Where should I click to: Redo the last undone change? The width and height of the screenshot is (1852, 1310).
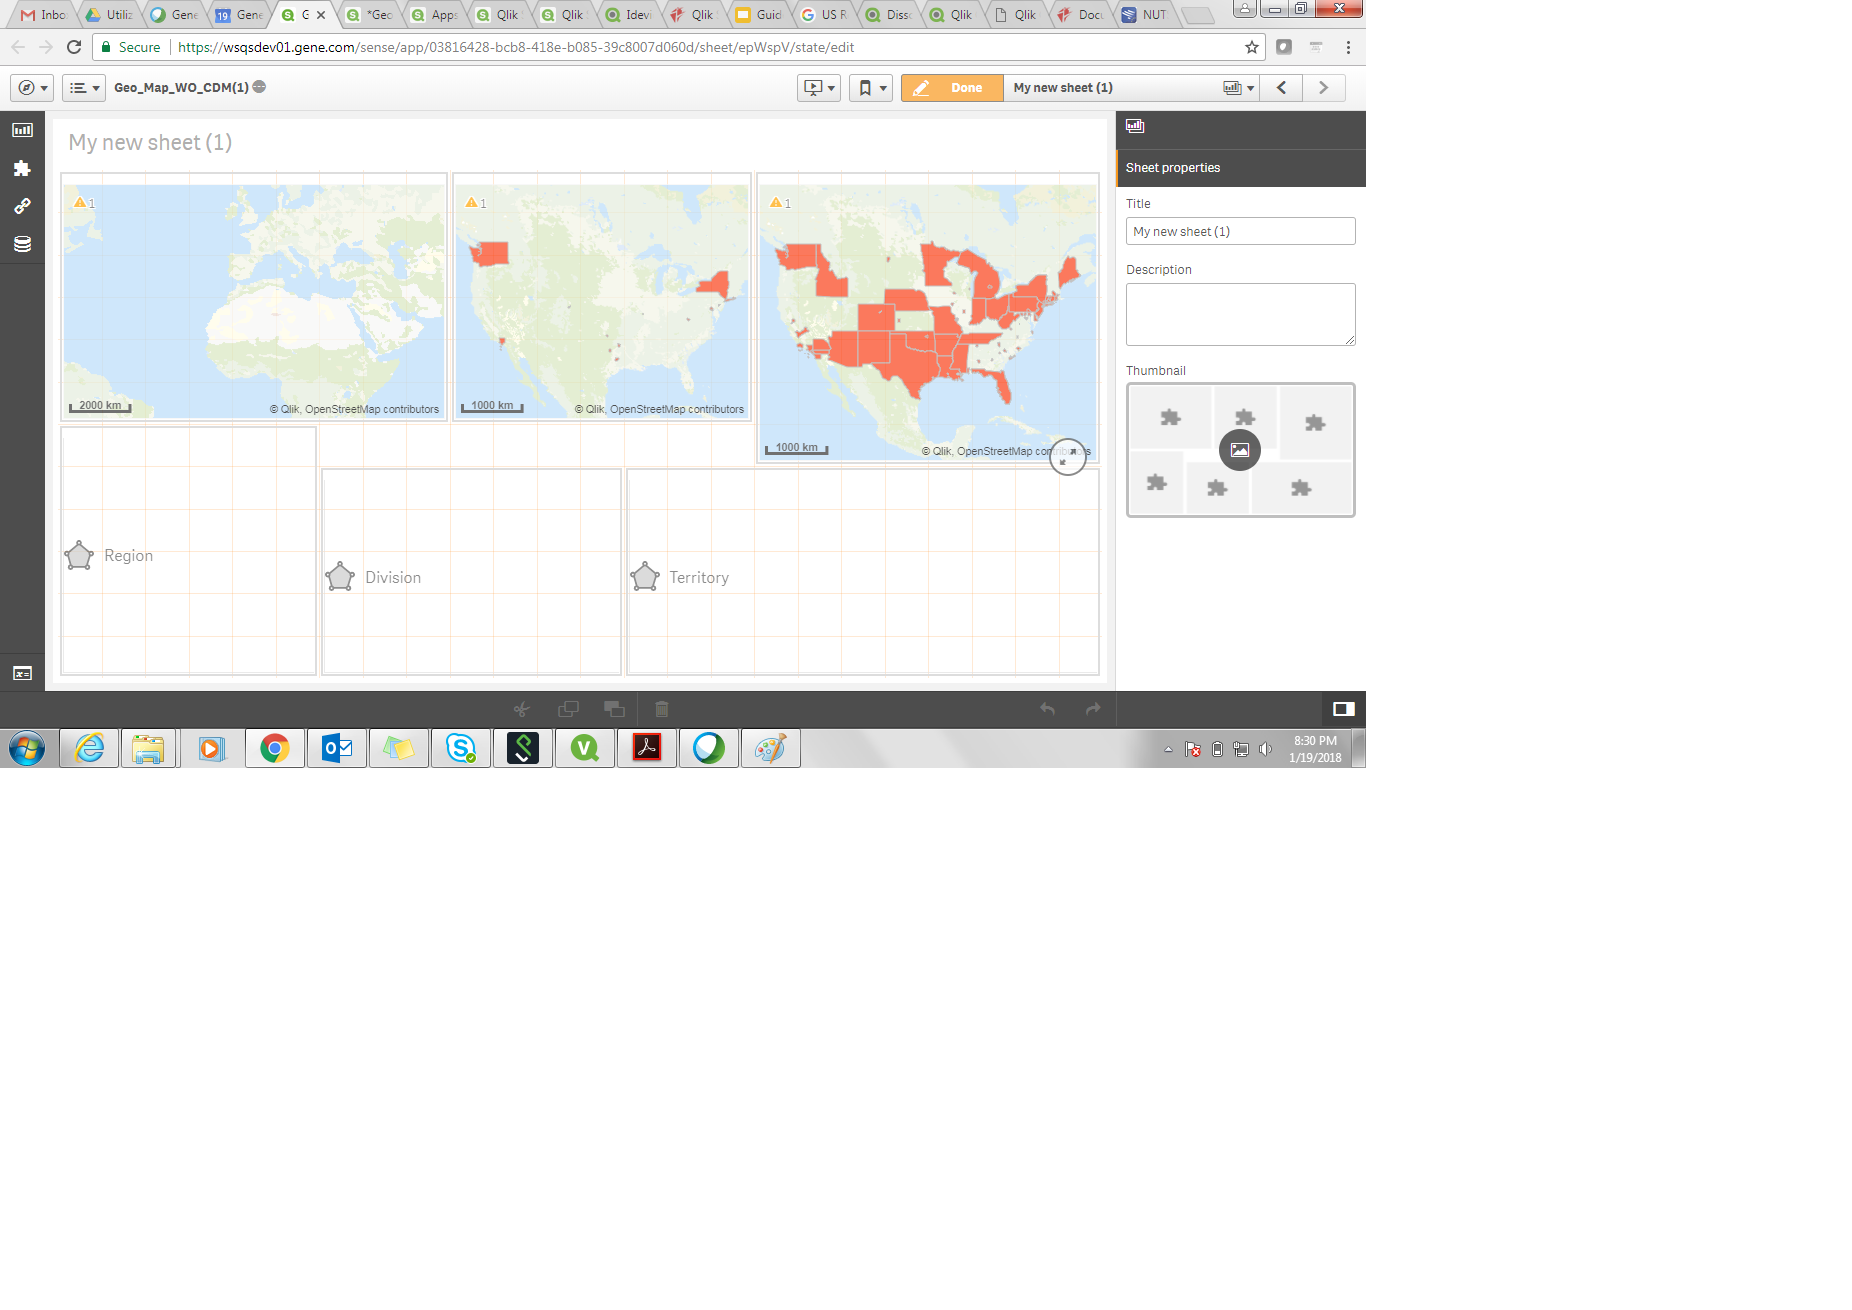(x=1091, y=708)
